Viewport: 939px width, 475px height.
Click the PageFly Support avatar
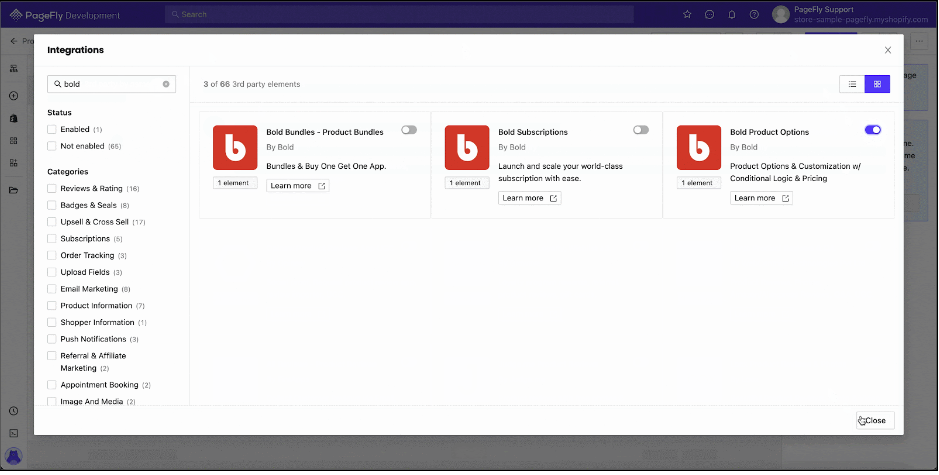(x=781, y=14)
